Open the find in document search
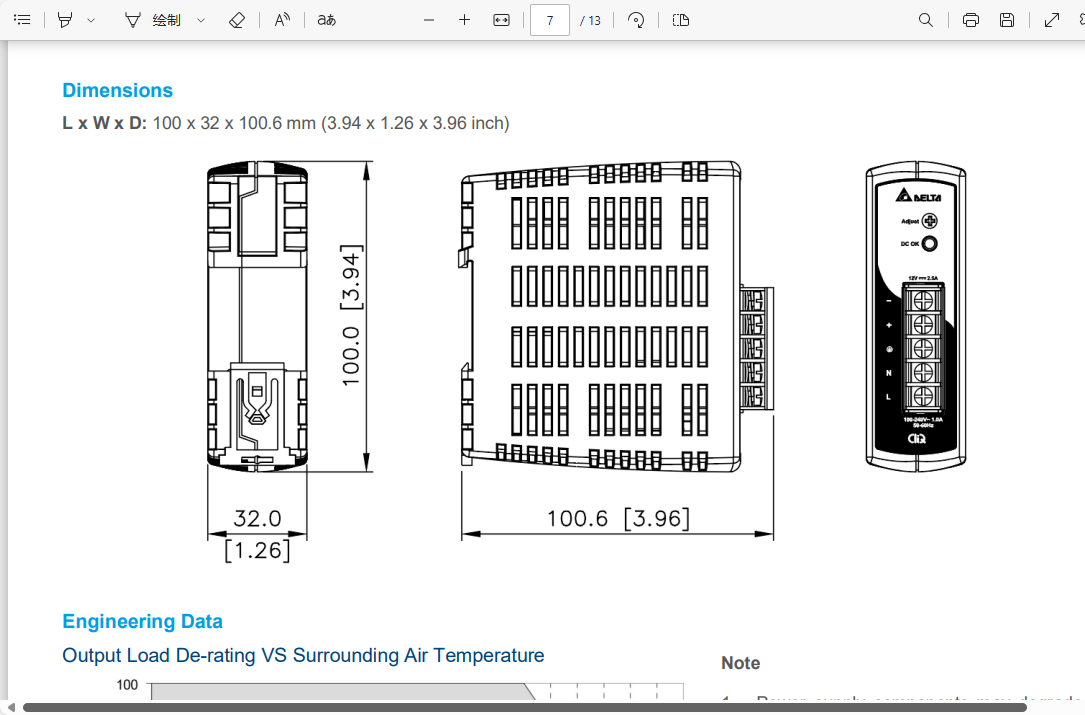Image resolution: width=1085 pixels, height=715 pixels. click(926, 20)
